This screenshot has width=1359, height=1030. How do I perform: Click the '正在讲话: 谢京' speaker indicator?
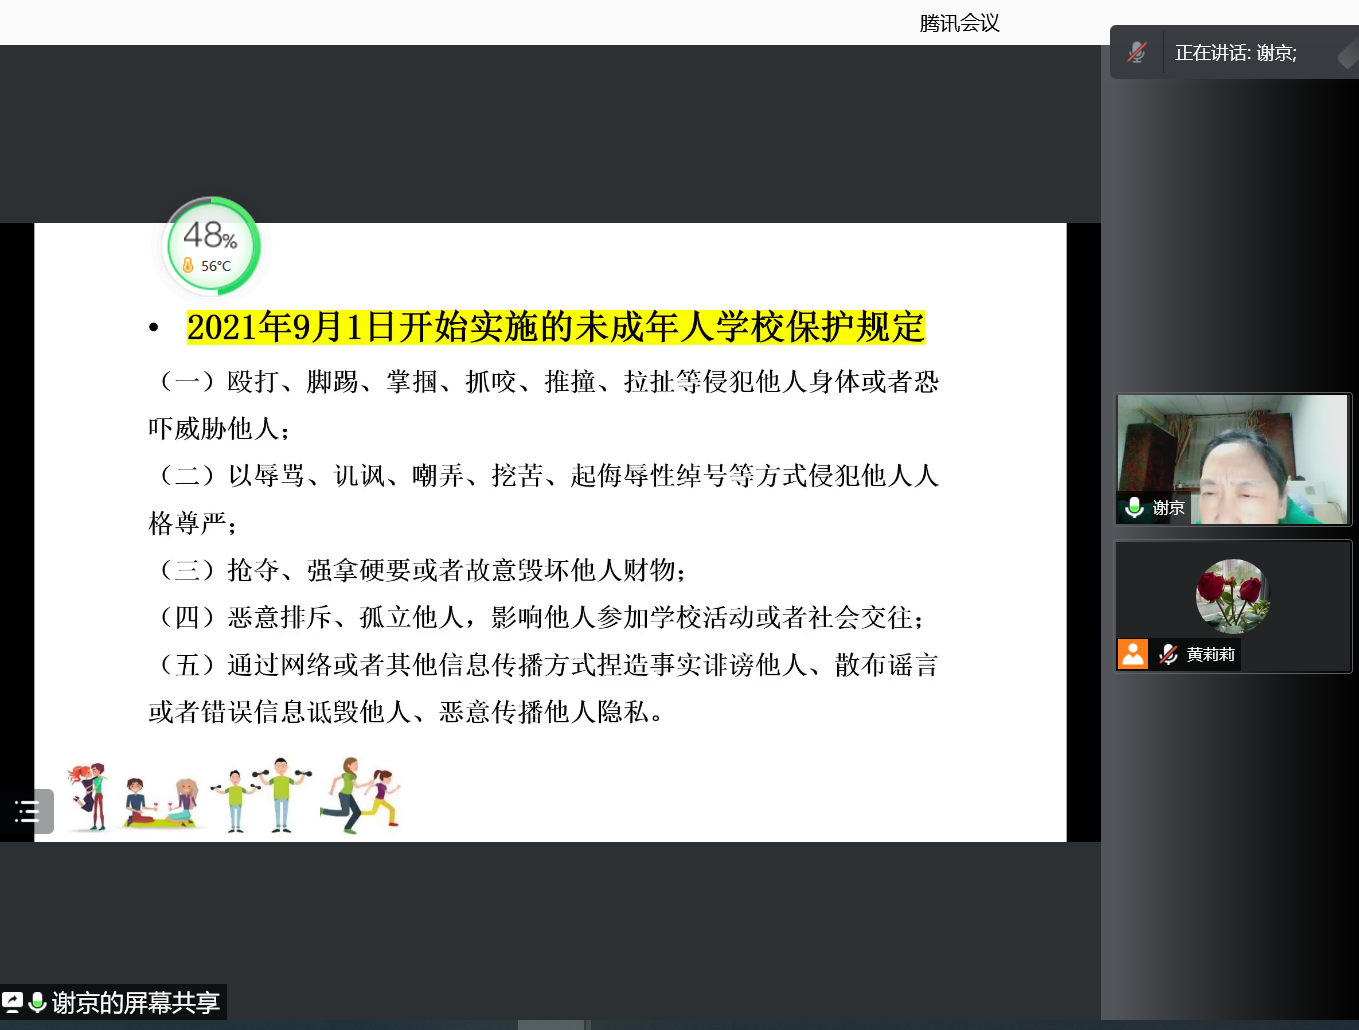[x=1235, y=53]
